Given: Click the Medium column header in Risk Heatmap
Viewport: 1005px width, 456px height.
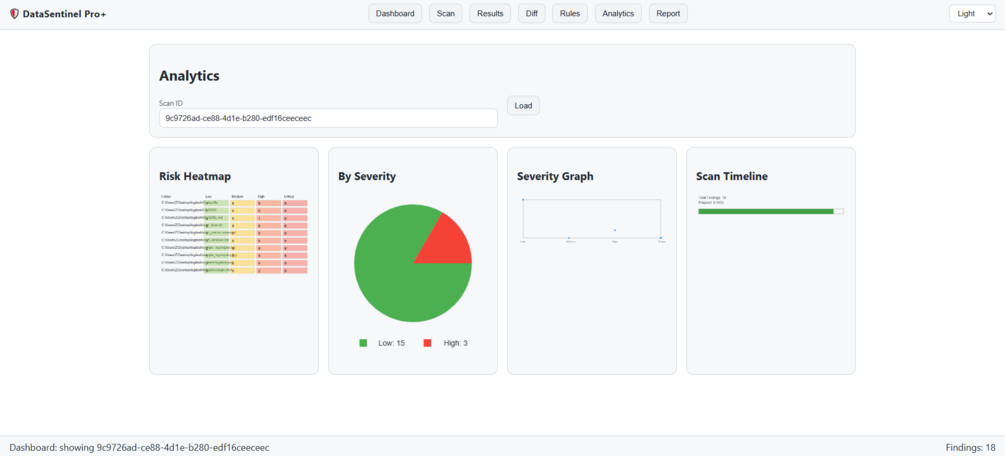Looking at the screenshot, I should coord(237,196).
